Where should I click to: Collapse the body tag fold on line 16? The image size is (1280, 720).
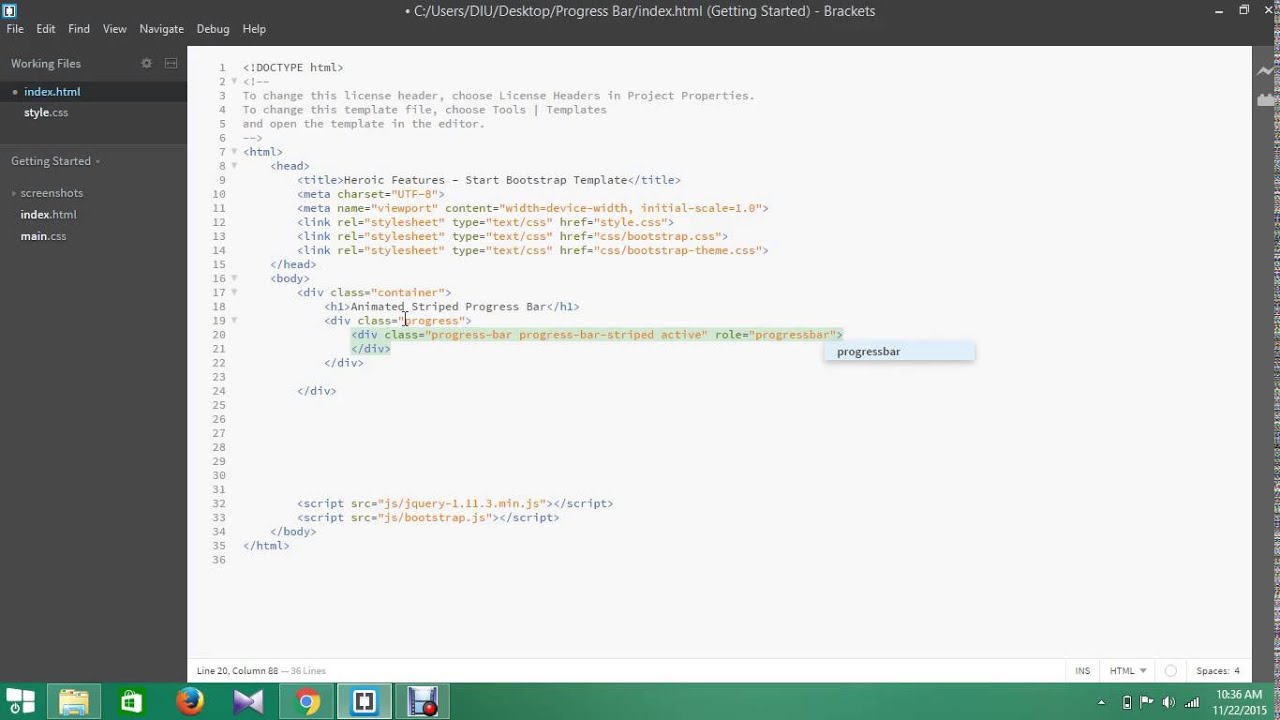tap(234, 278)
